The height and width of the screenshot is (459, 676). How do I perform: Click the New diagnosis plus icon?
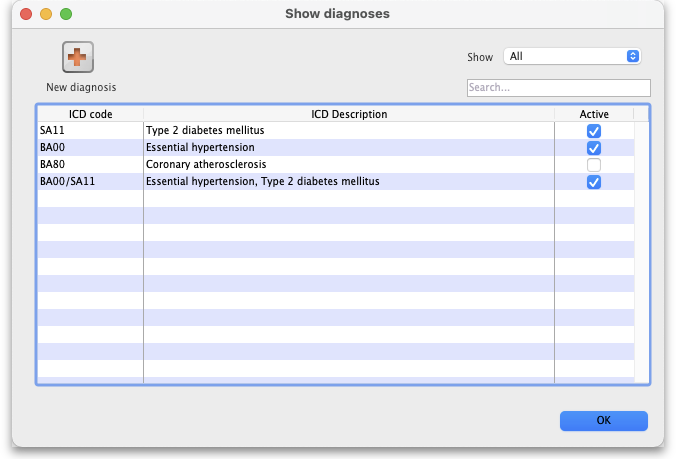pyautogui.click(x=78, y=58)
